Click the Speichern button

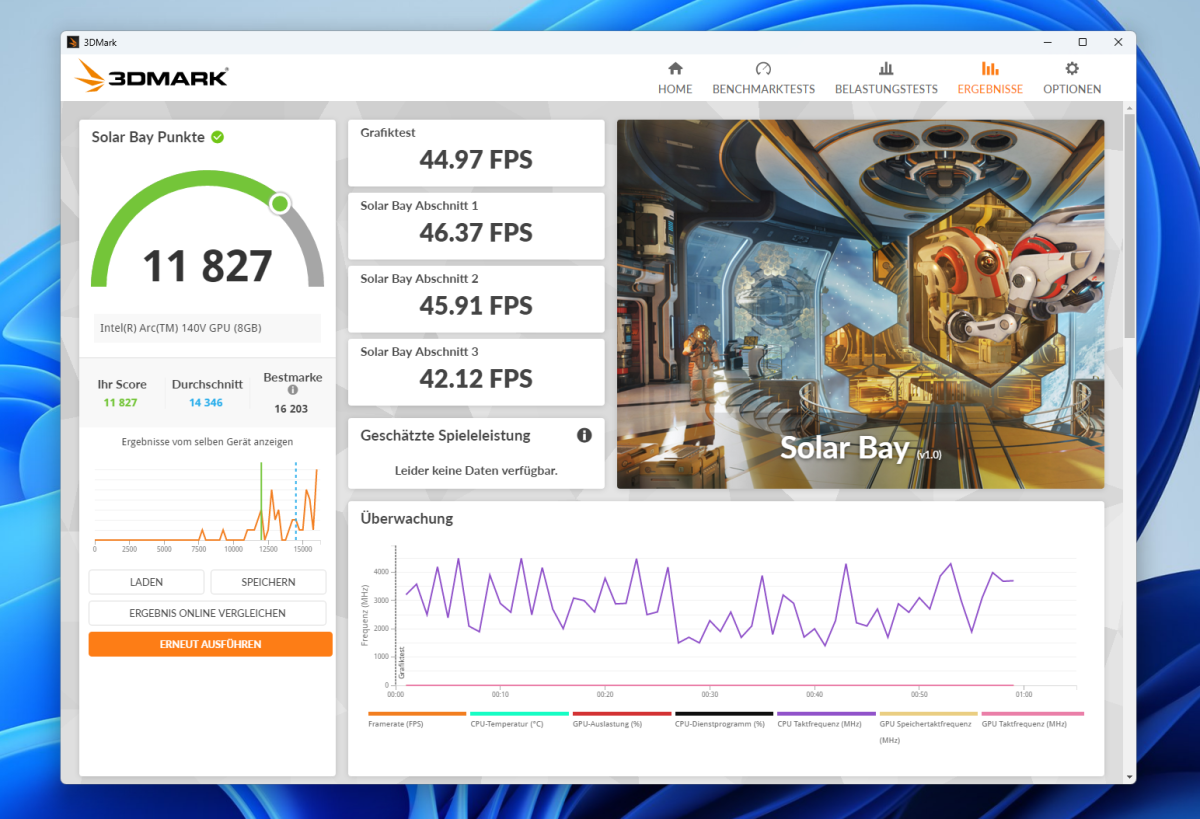pos(268,582)
